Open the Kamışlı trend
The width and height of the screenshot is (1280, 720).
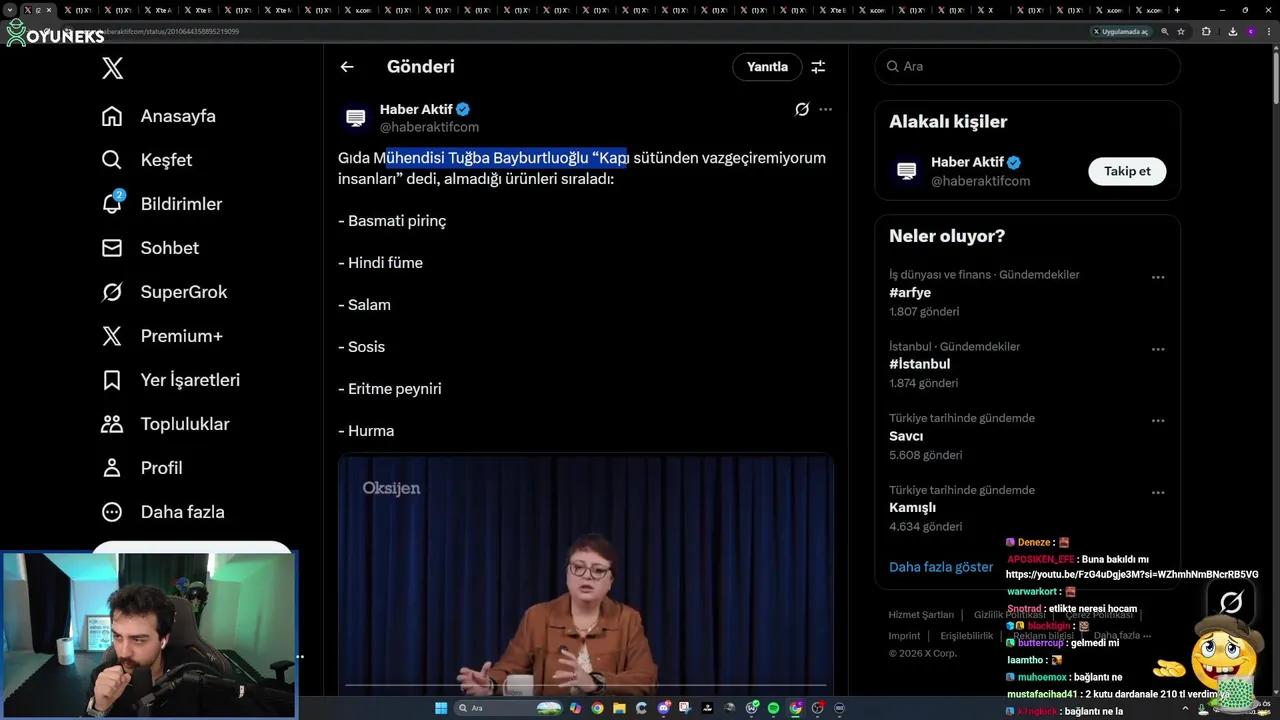click(912, 508)
